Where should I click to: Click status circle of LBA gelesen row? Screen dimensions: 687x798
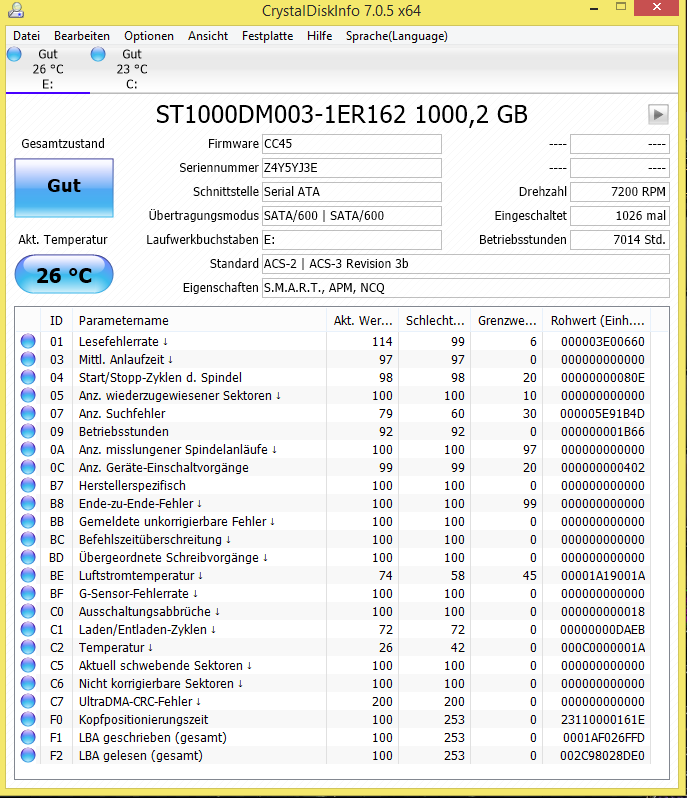[28, 755]
